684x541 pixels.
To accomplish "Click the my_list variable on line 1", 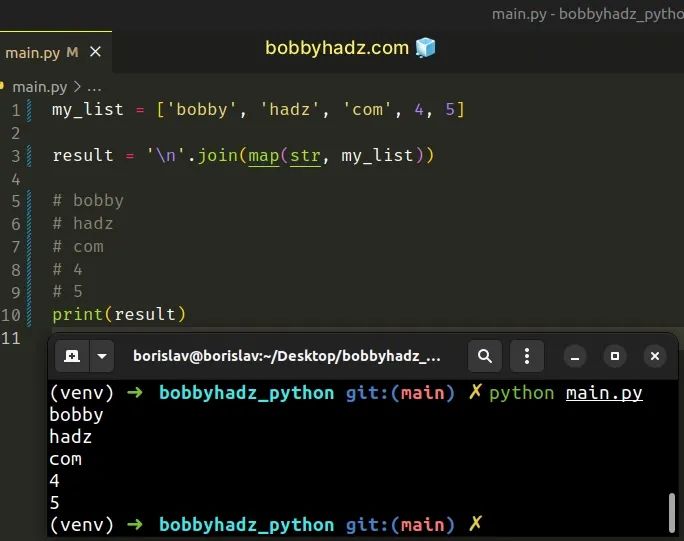I will coord(88,110).
